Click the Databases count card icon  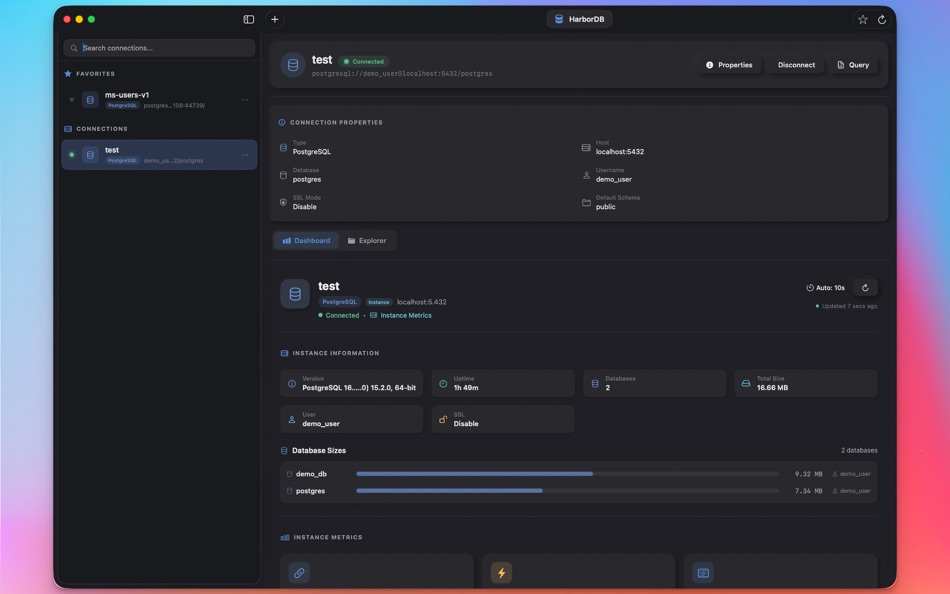pos(595,384)
